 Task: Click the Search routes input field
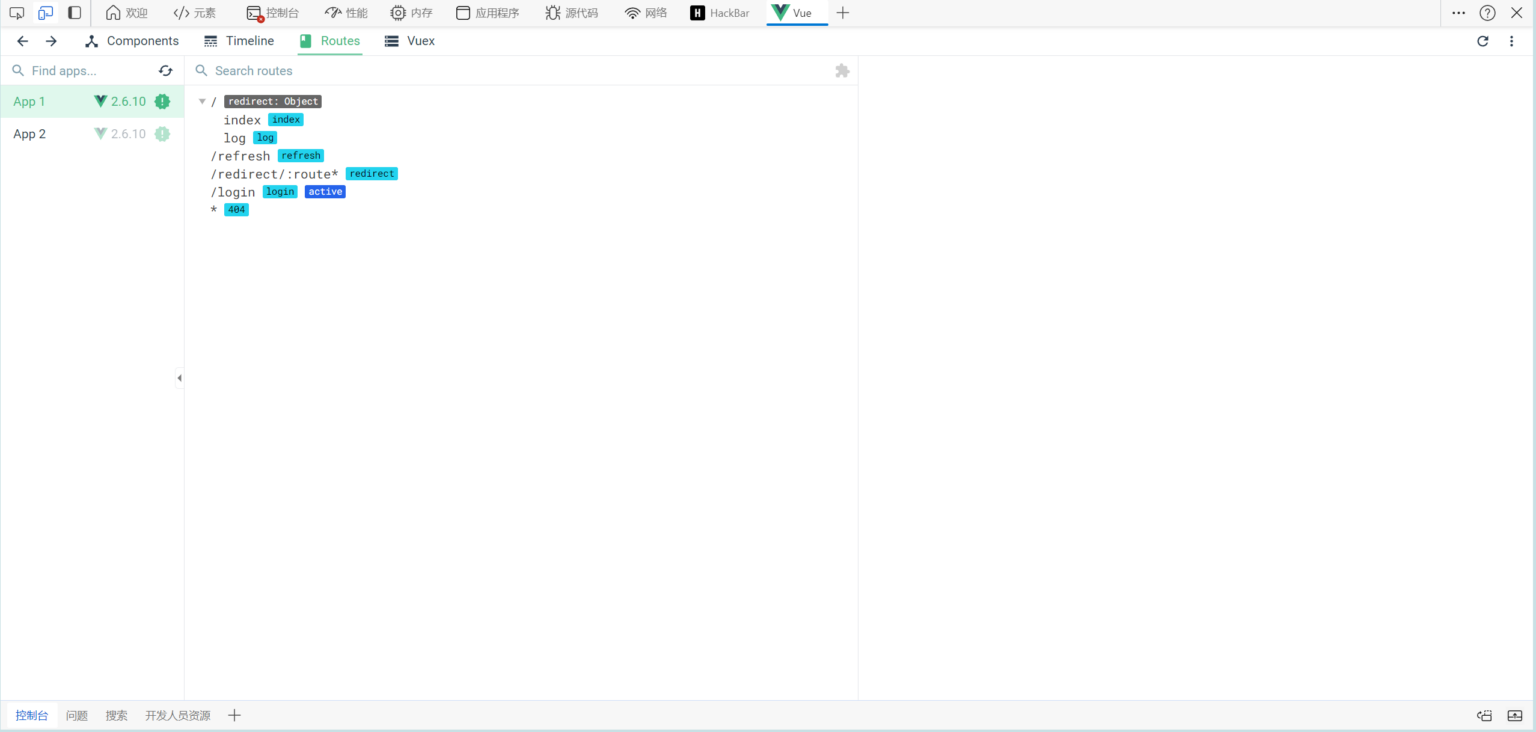point(500,71)
